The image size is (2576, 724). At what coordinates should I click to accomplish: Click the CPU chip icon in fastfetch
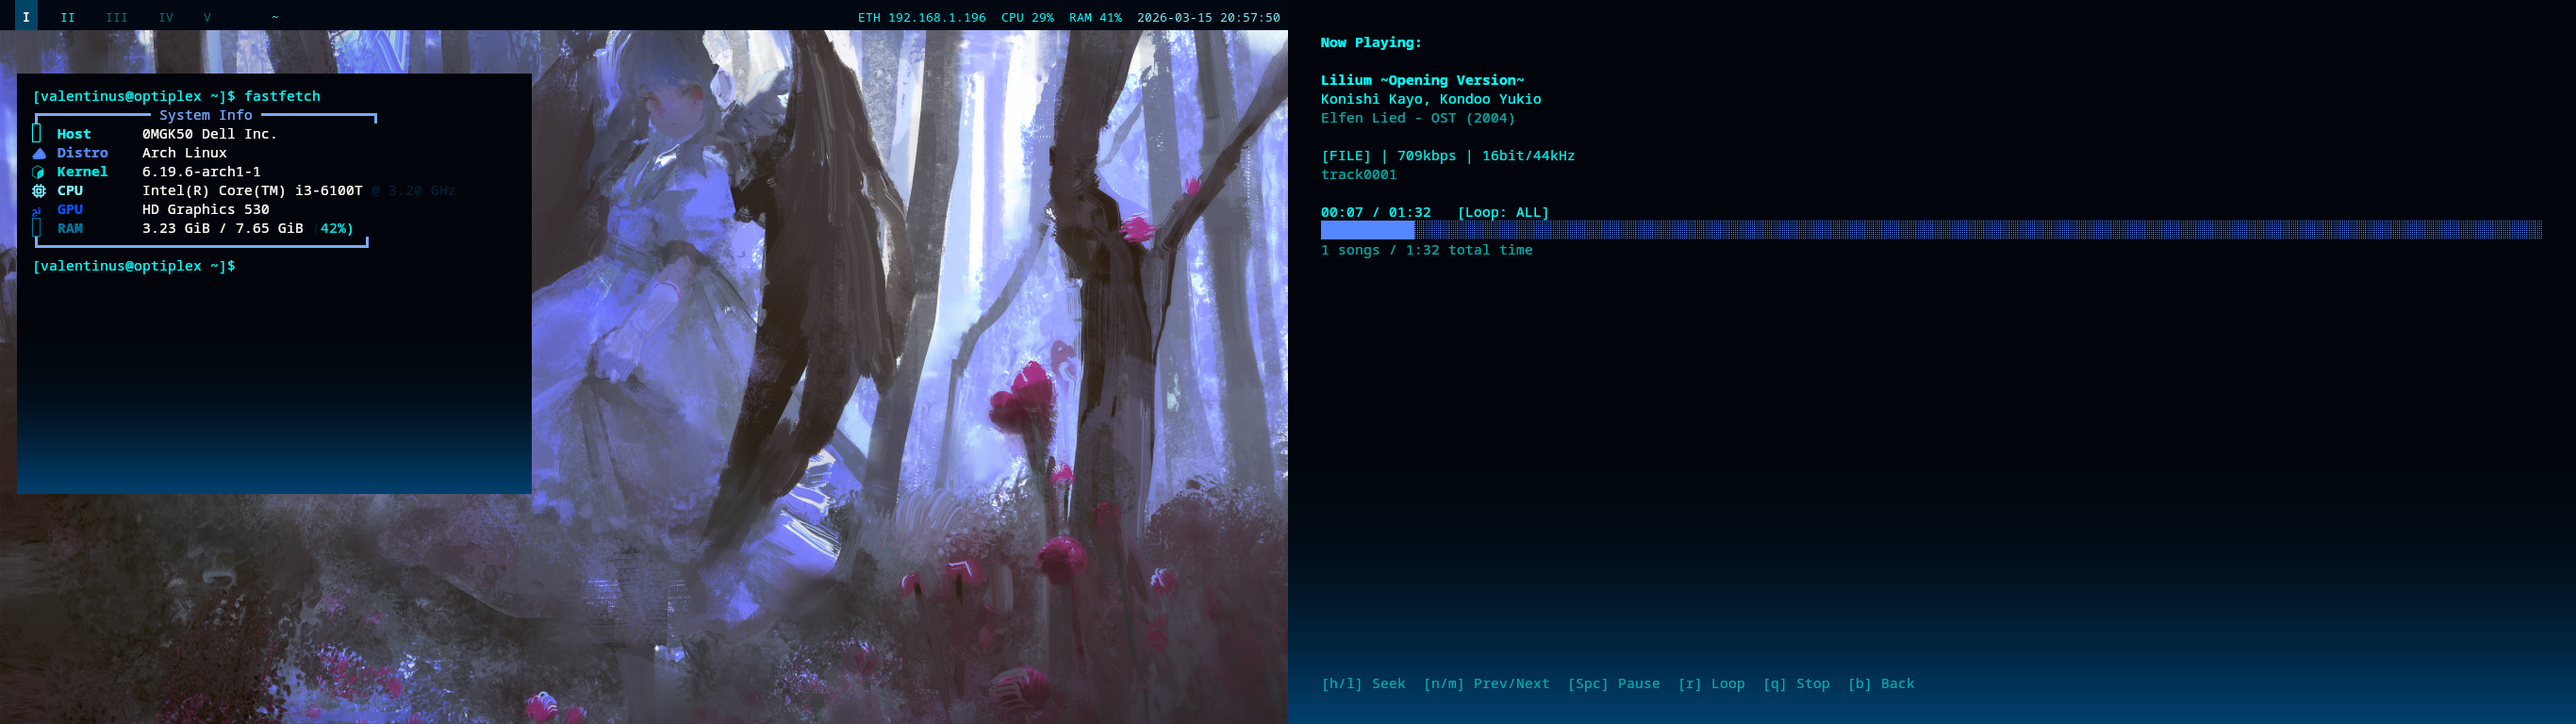pyautogui.click(x=39, y=191)
